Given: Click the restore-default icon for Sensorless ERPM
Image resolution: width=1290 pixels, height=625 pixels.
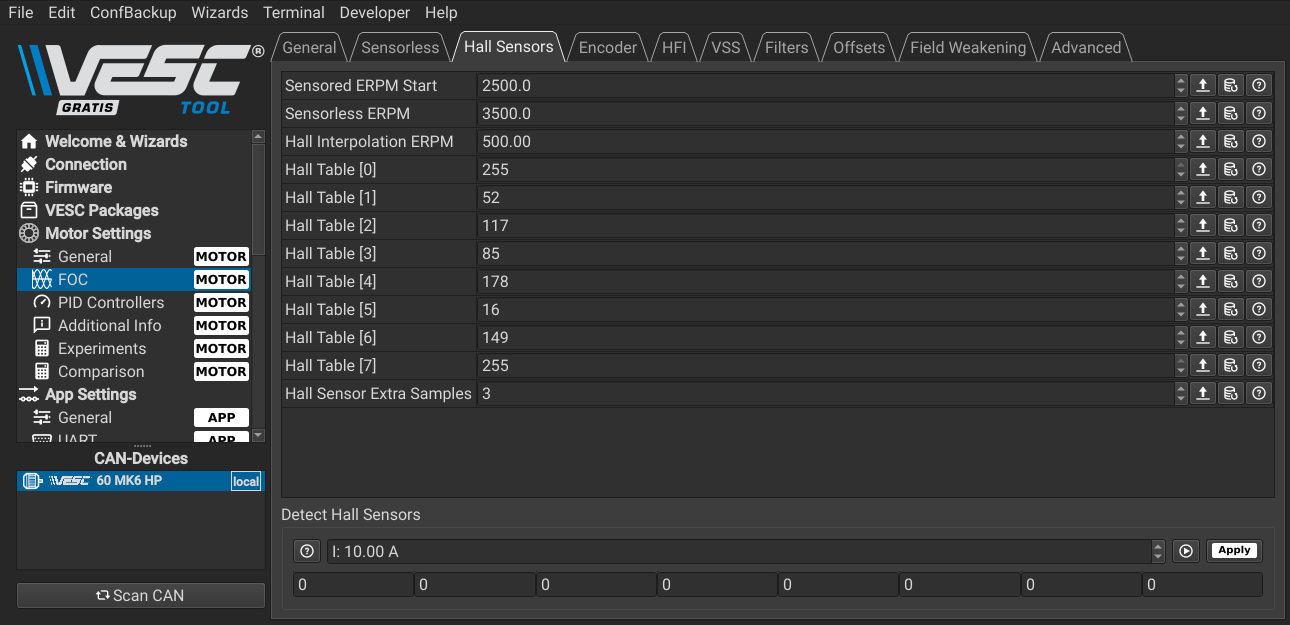Looking at the screenshot, I should (1231, 114).
